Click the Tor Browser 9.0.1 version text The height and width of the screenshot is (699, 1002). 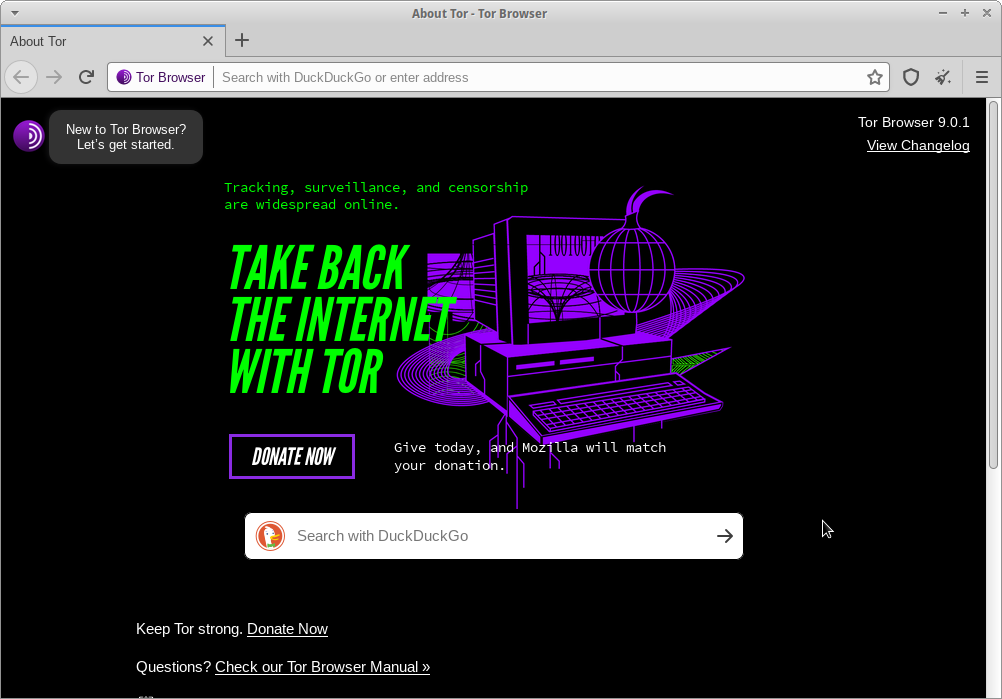click(913, 122)
